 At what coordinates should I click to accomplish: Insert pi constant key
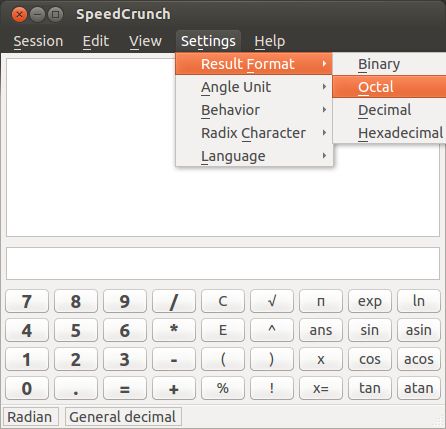coord(321,301)
